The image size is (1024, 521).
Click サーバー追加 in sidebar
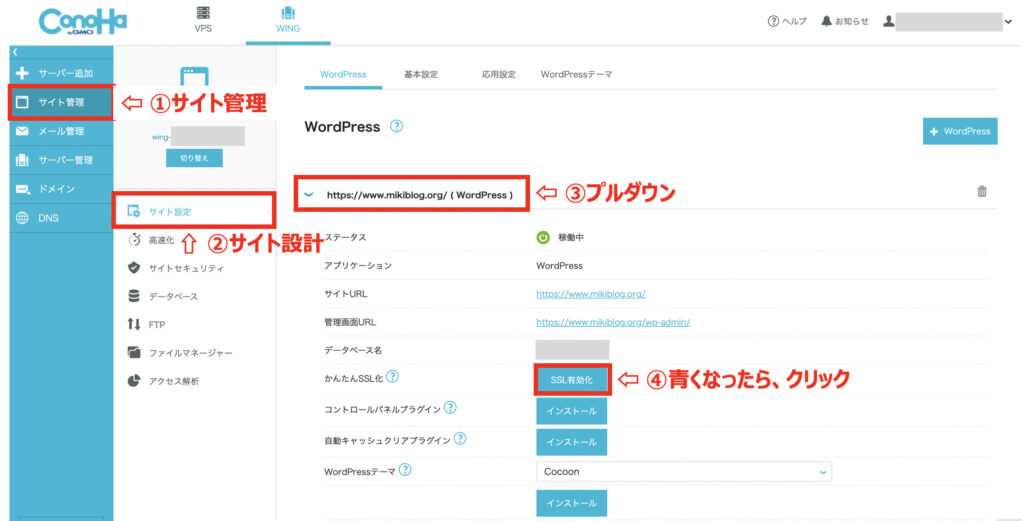click(61, 73)
